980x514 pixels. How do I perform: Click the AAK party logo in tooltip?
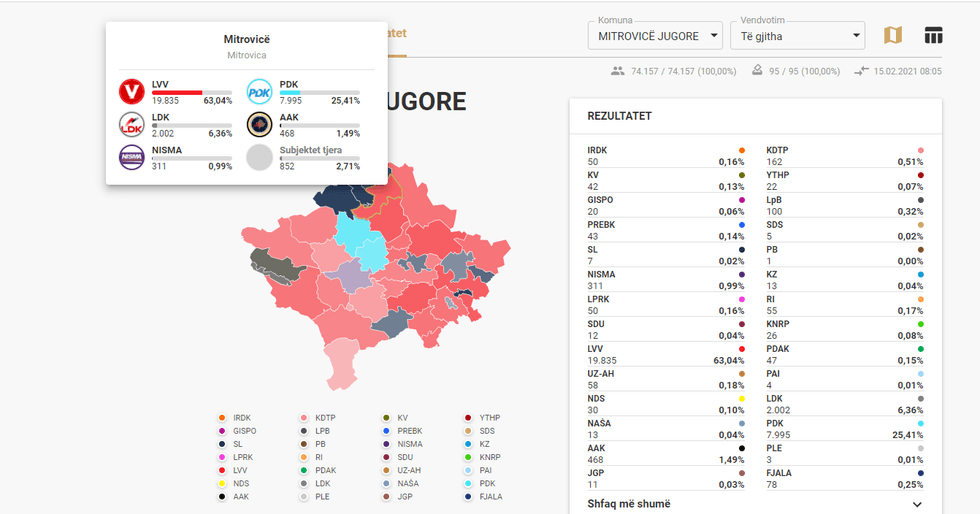259,125
